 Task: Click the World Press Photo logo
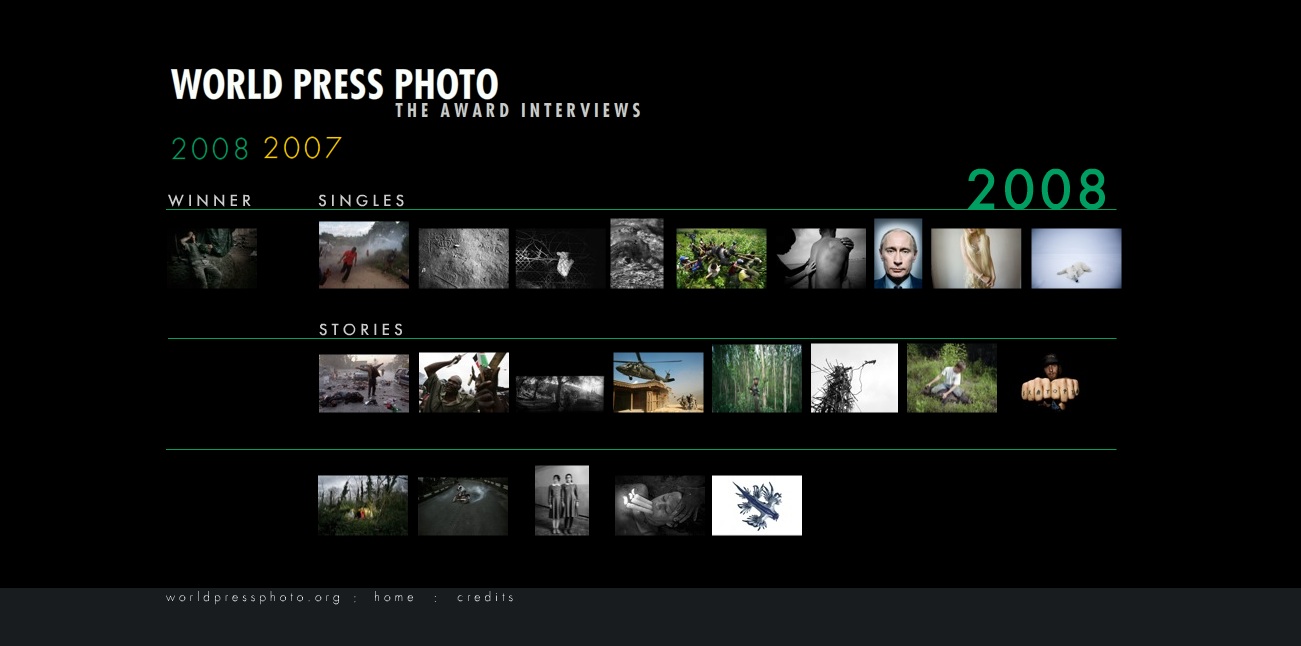coord(335,85)
